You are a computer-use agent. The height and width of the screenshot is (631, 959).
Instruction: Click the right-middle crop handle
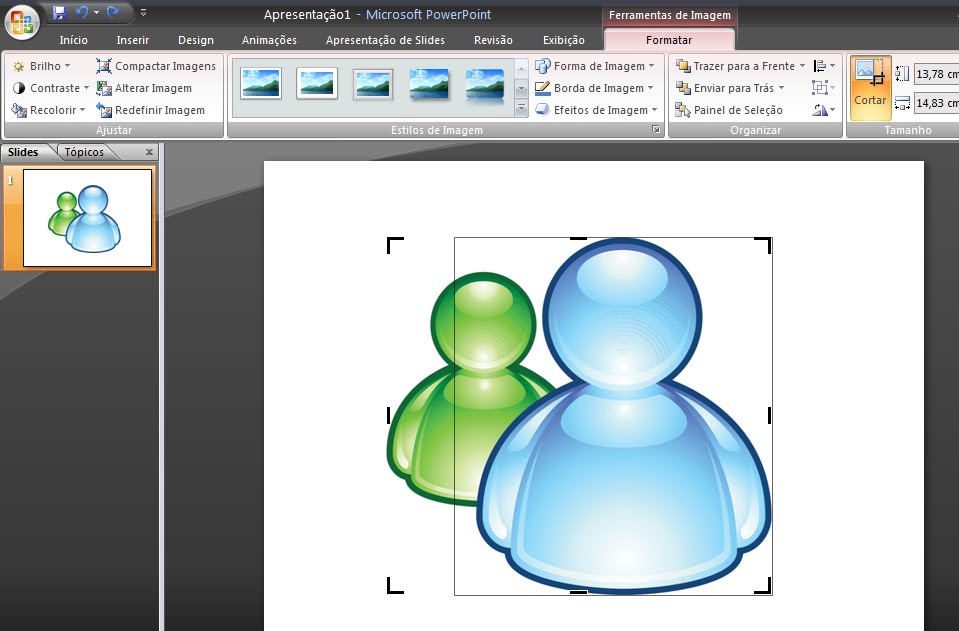point(769,416)
